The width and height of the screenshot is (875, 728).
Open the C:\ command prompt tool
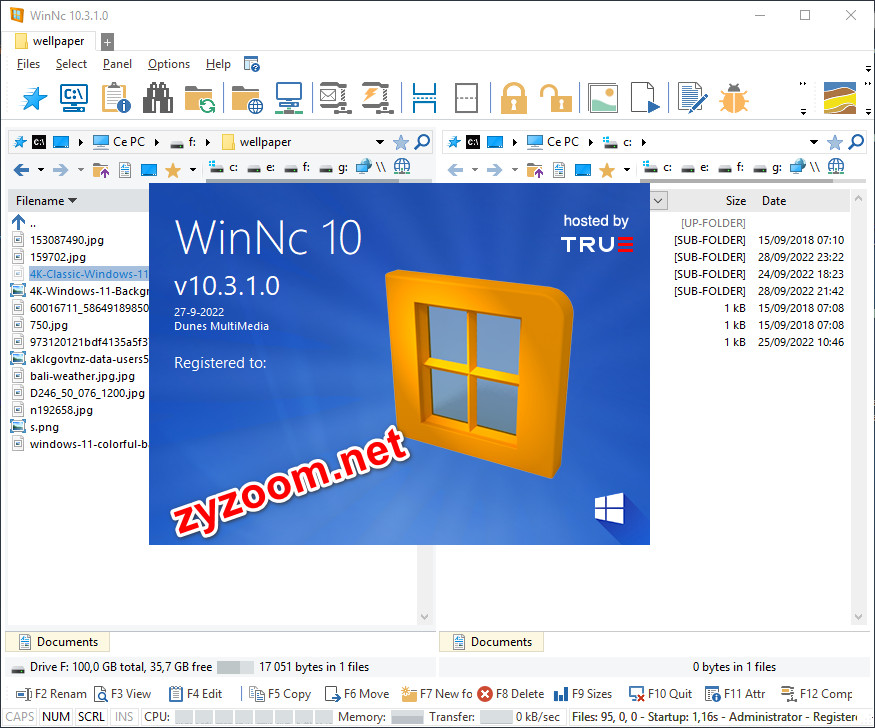pyautogui.click(x=74, y=99)
